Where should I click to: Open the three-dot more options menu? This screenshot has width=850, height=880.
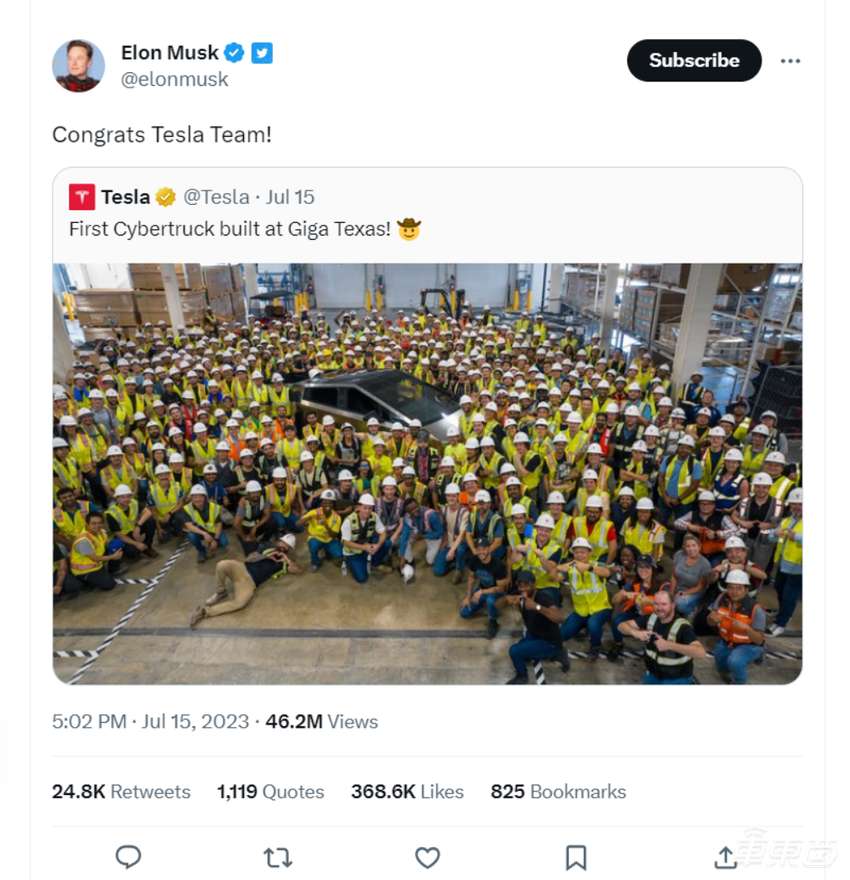(x=790, y=61)
